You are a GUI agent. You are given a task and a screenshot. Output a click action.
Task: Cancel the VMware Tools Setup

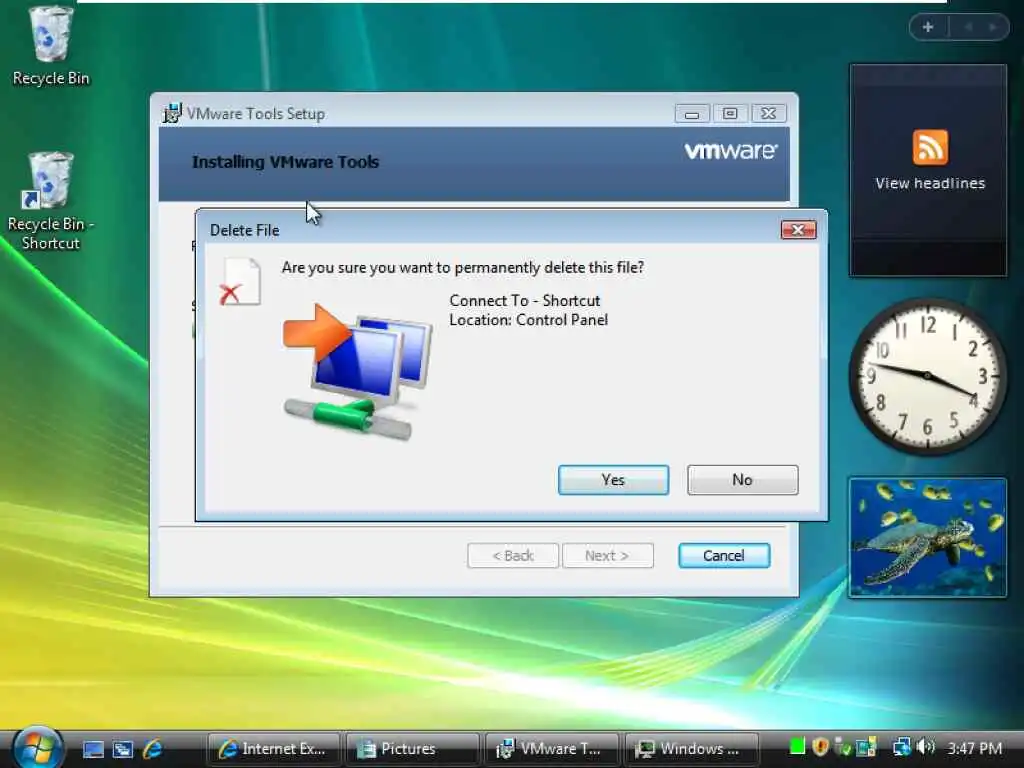pyautogui.click(x=724, y=556)
